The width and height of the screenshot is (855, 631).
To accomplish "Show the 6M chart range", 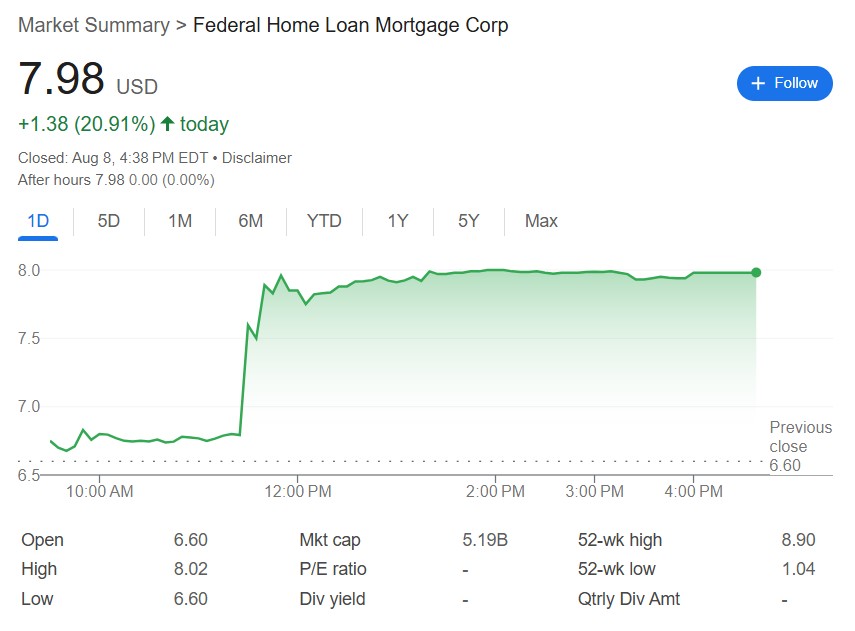I will pyautogui.click(x=251, y=221).
